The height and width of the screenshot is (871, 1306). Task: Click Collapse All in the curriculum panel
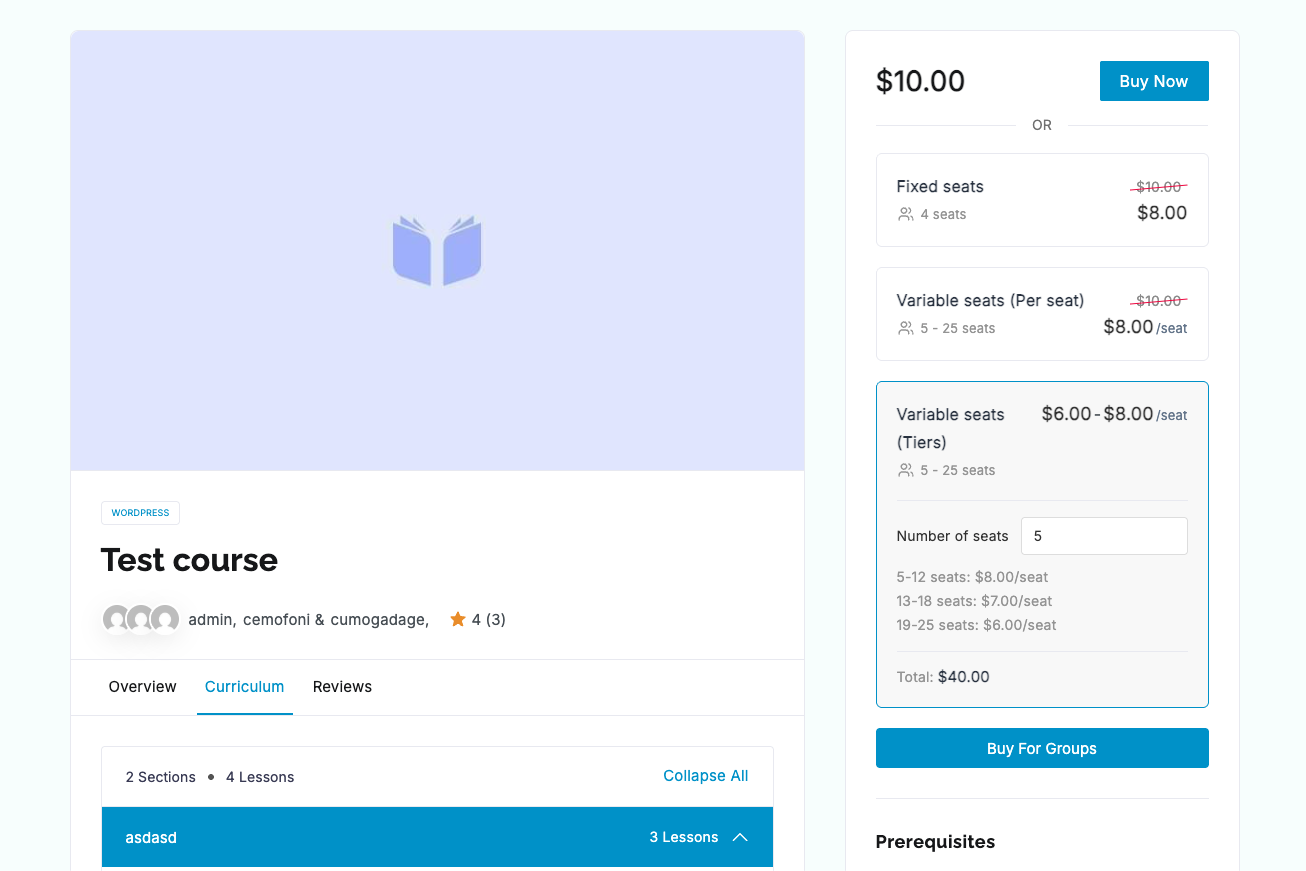pos(705,776)
